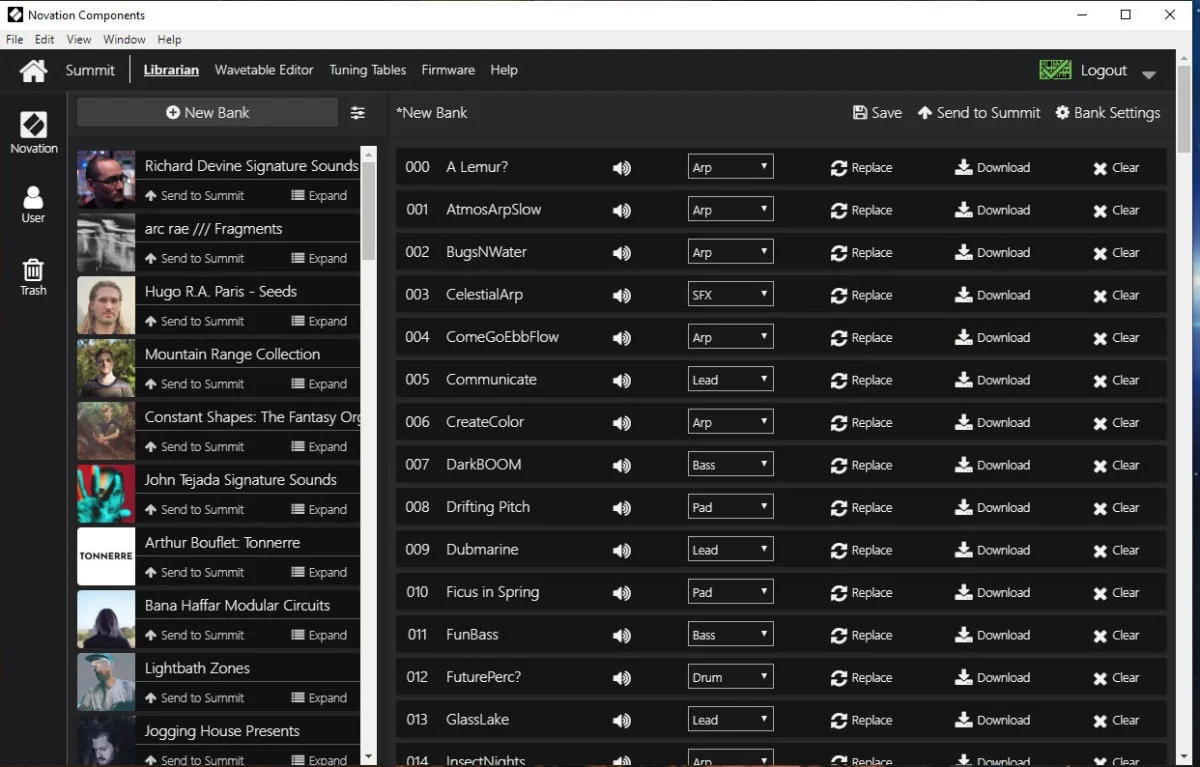Switch to the Tuning Tables tab
The height and width of the screenshot is (767, 1200).
click(368, 70)
